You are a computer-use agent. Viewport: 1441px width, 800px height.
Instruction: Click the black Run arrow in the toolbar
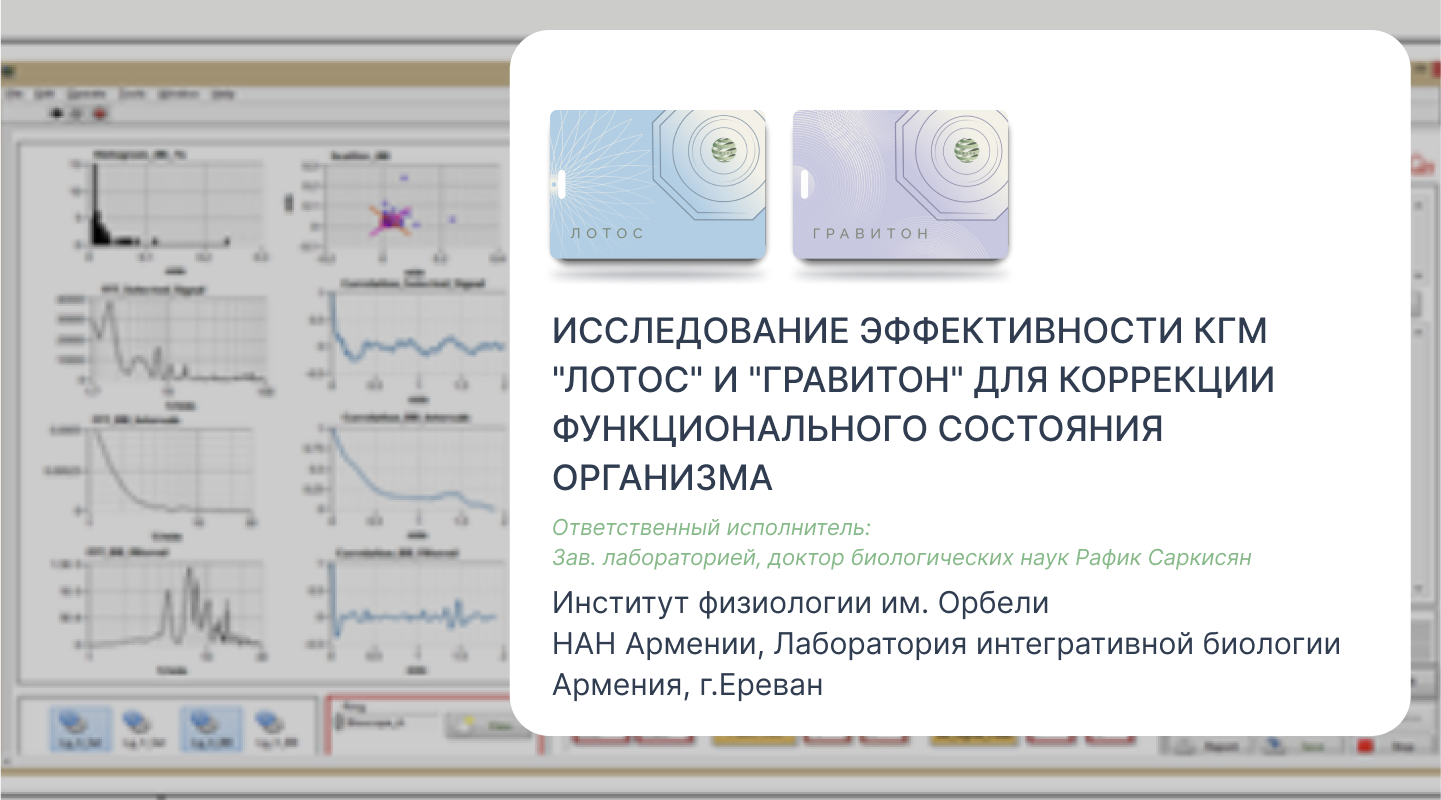pyautogui.click(x=57, y=114)
